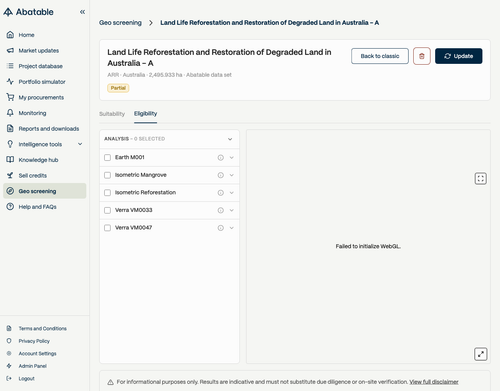Click the Abatable logo

pyautogui.click(x=28, y=12)
